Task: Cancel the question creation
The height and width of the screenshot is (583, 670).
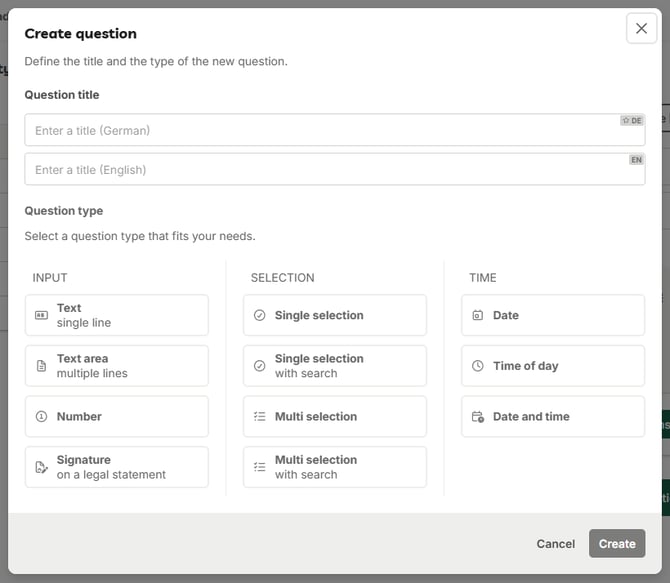Action: 555,544
